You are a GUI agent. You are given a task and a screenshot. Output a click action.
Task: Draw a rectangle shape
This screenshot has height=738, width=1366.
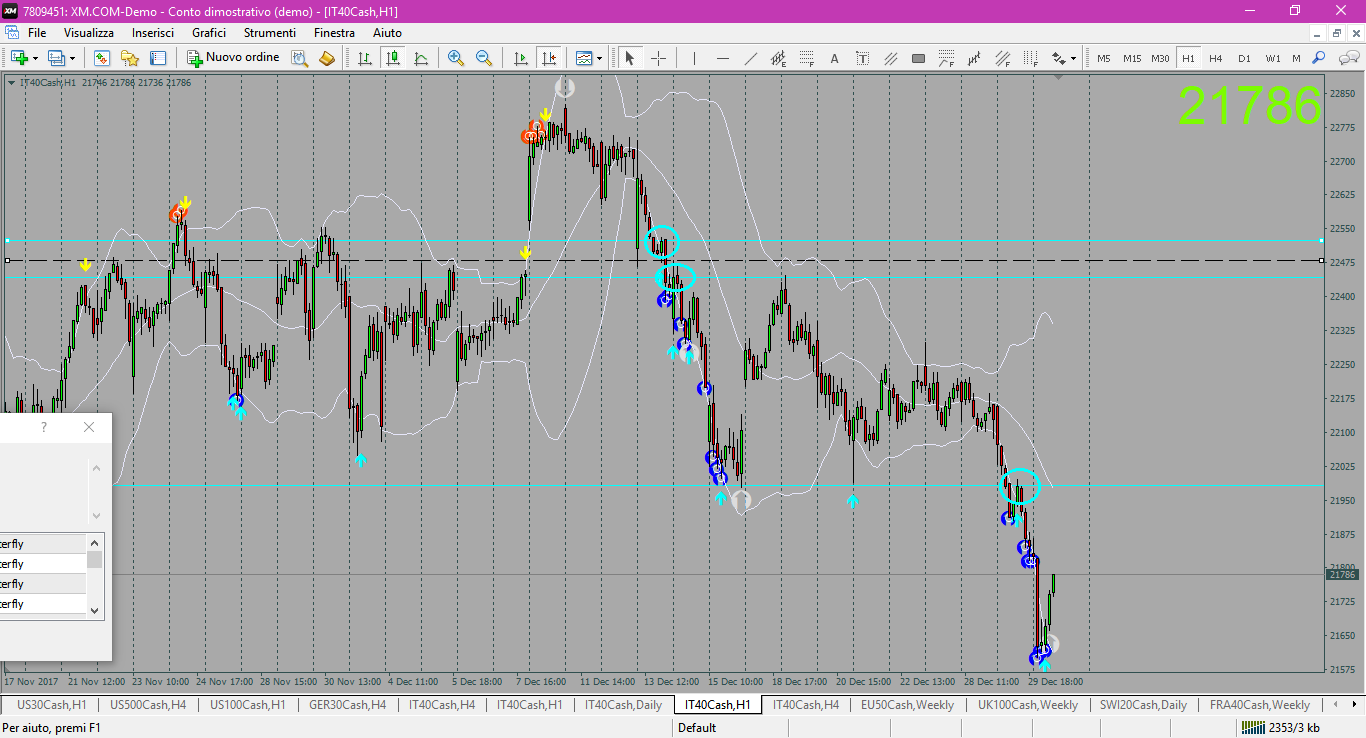click(918, 58)
